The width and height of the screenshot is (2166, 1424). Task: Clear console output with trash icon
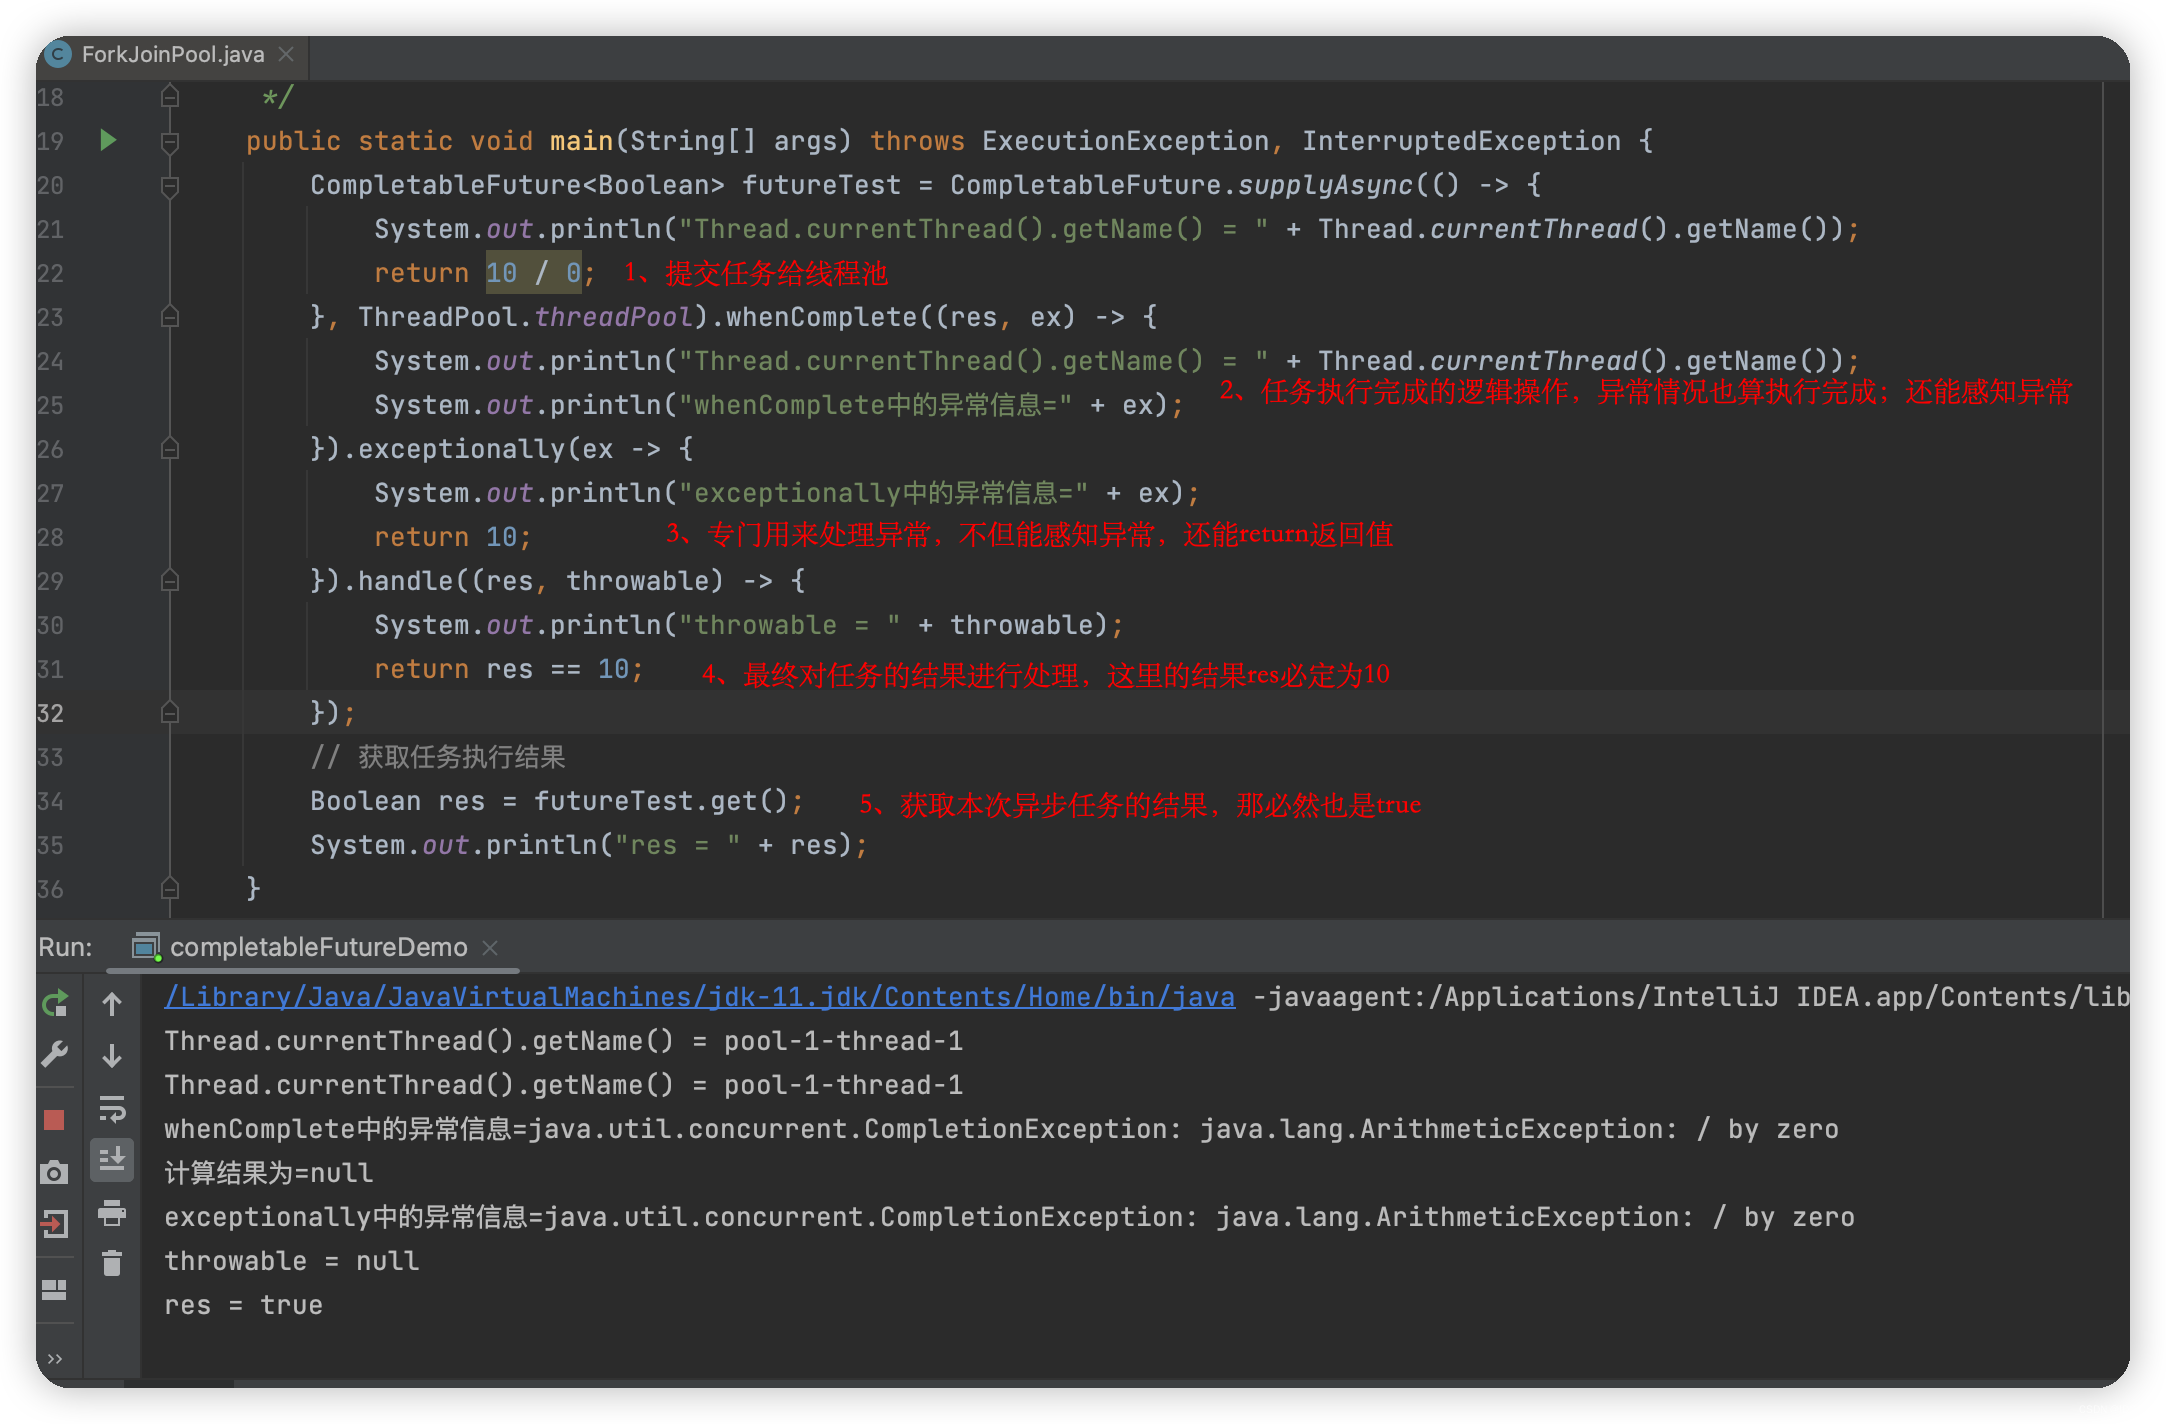pos(112,1264)
